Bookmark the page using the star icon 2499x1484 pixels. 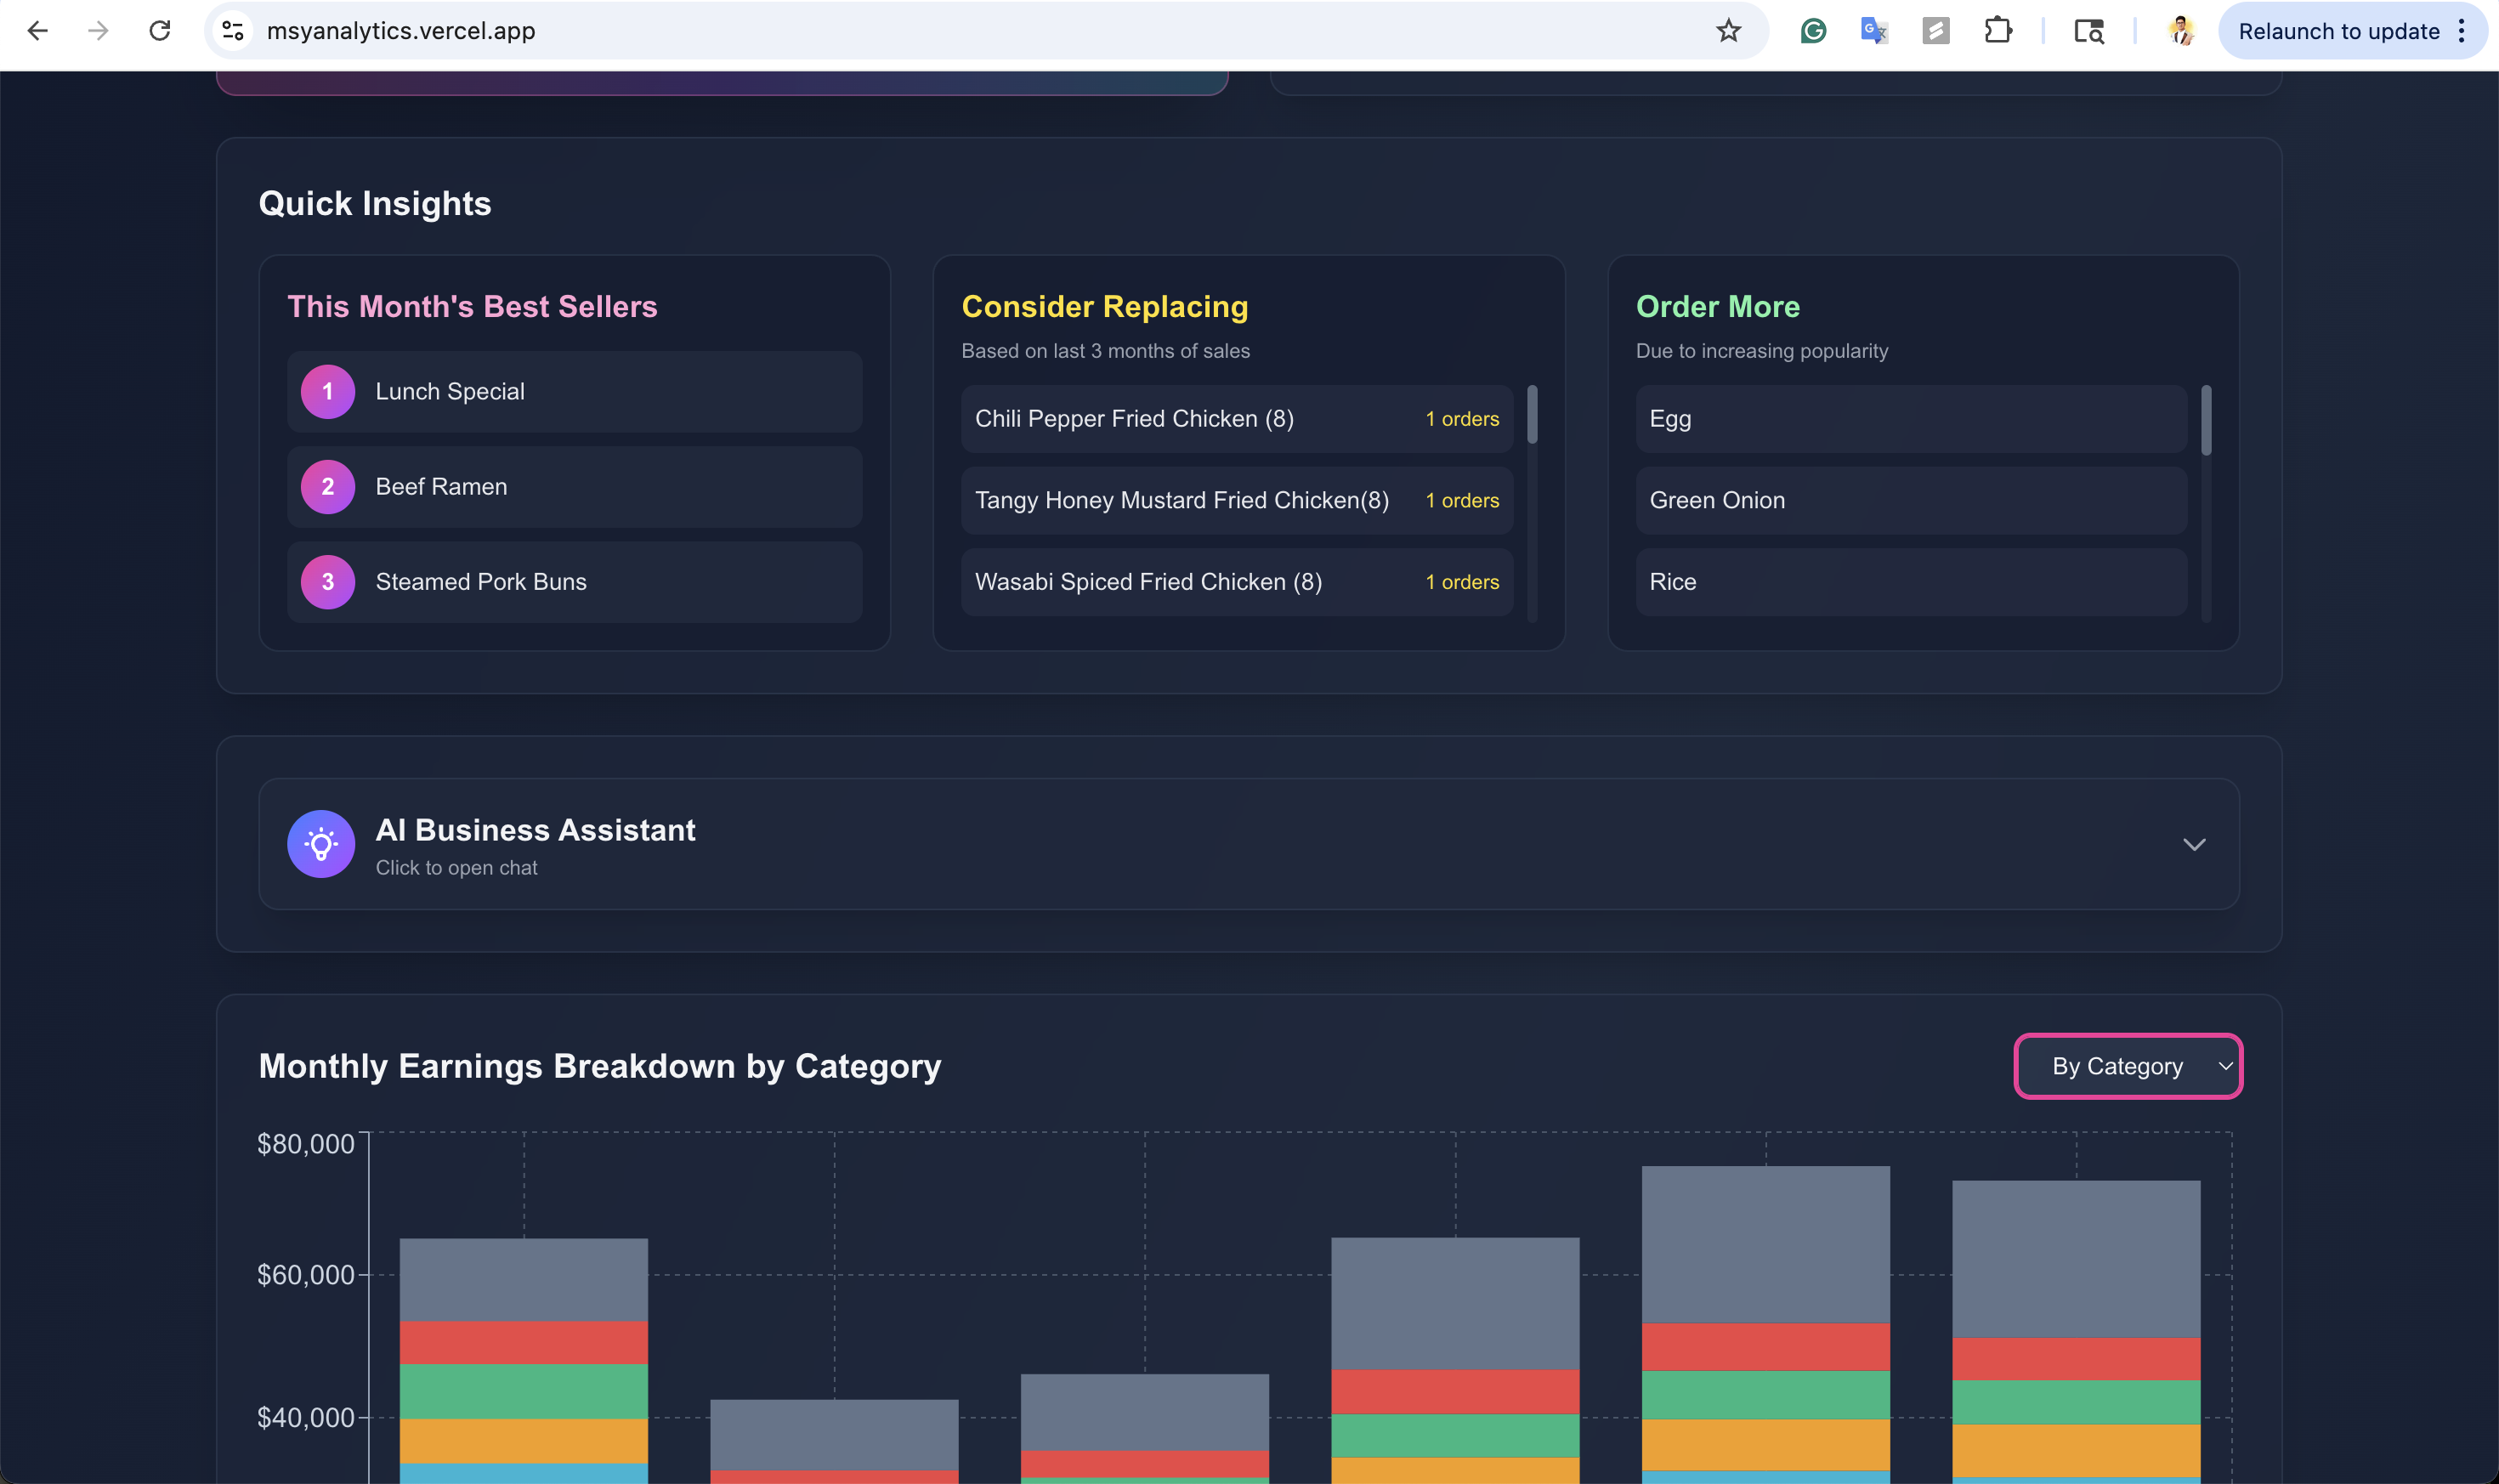pyautogui.click(x=1728, y=31)
